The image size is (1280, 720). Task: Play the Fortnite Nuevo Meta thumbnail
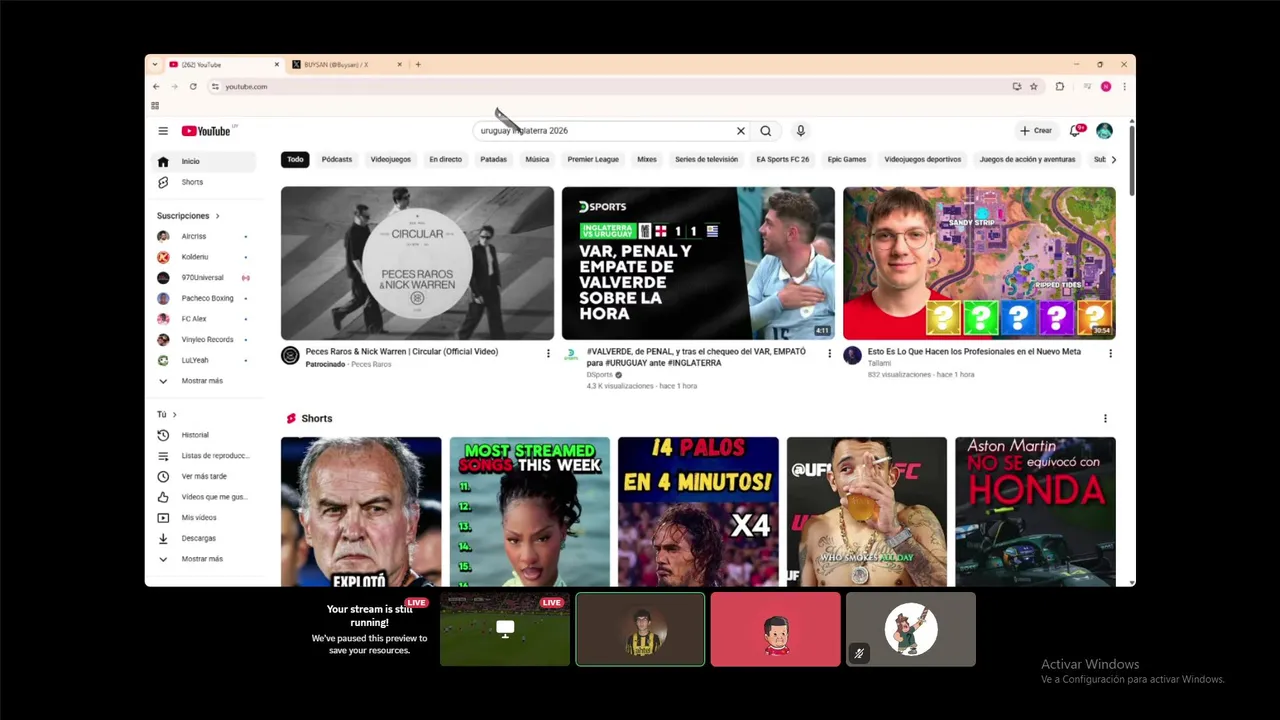click(979, 263)
